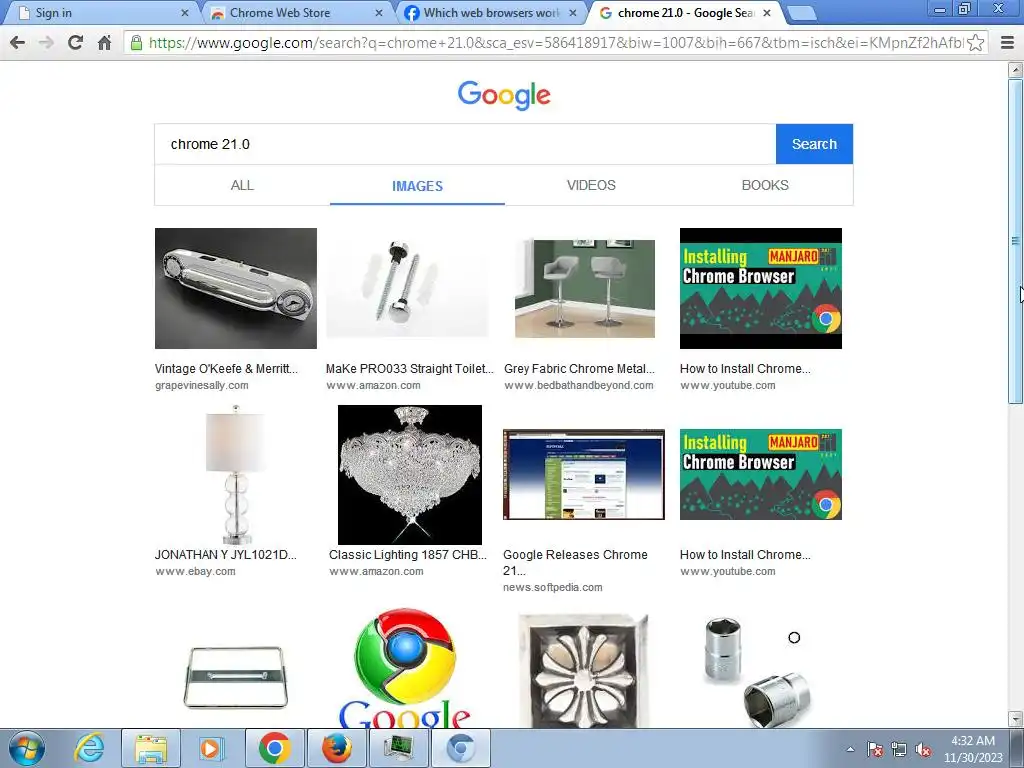Click the vertical scrollbar thumb
The height and width of the screenshot is (768, 1024).
tap(1016, 242)
